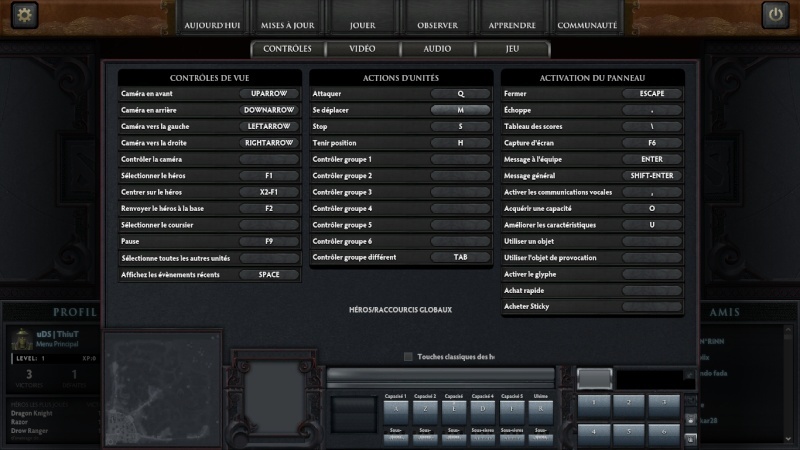Select Drow Ranger in most played heroes
The height and width of the screenshot is (450, 800).
coord(30,431)
